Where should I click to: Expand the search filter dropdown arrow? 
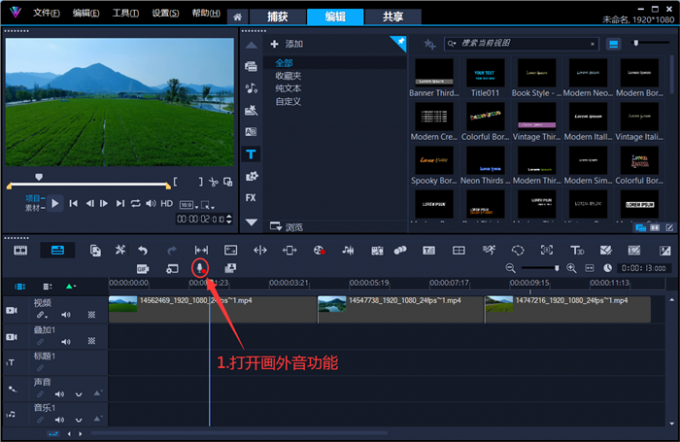[x=457, y=44]
